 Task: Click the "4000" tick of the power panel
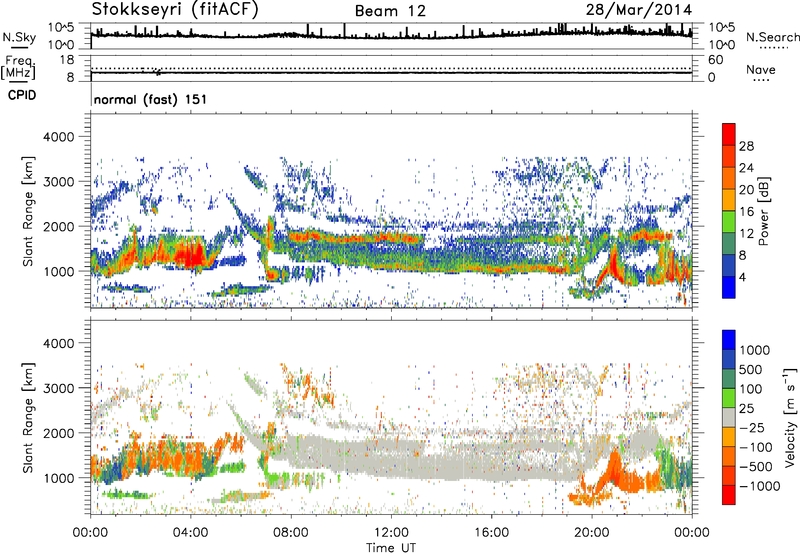tap(58, 137)
